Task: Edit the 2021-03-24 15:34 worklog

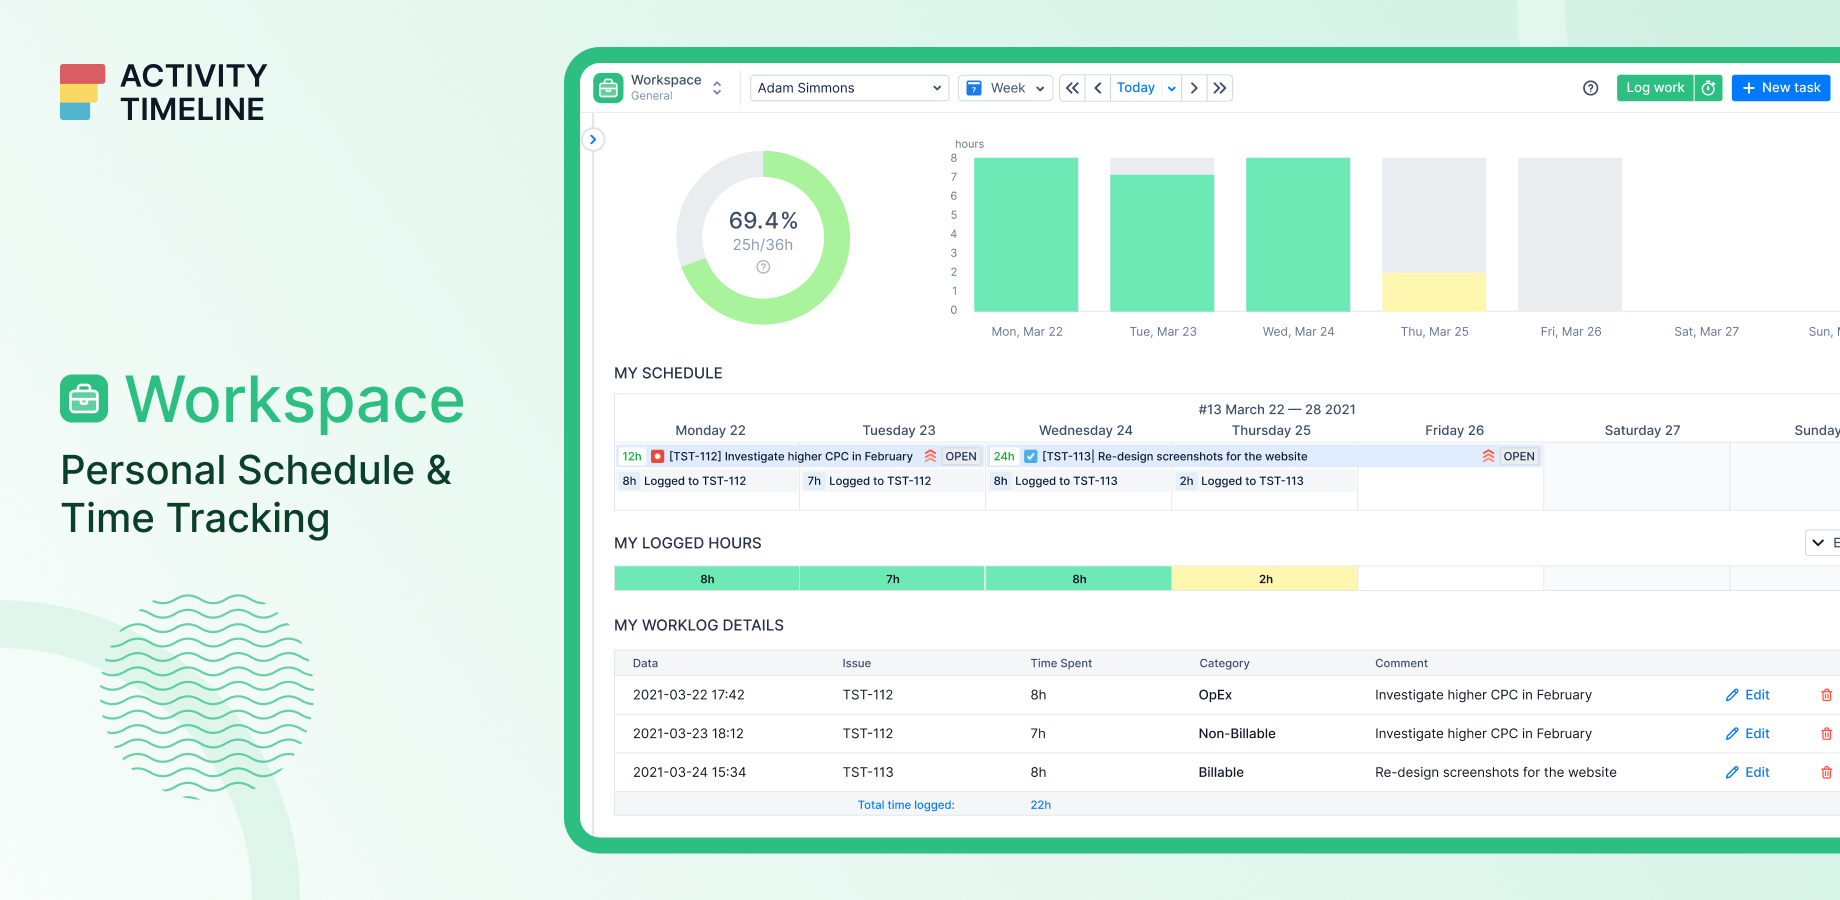Action: coord(1748,773)
